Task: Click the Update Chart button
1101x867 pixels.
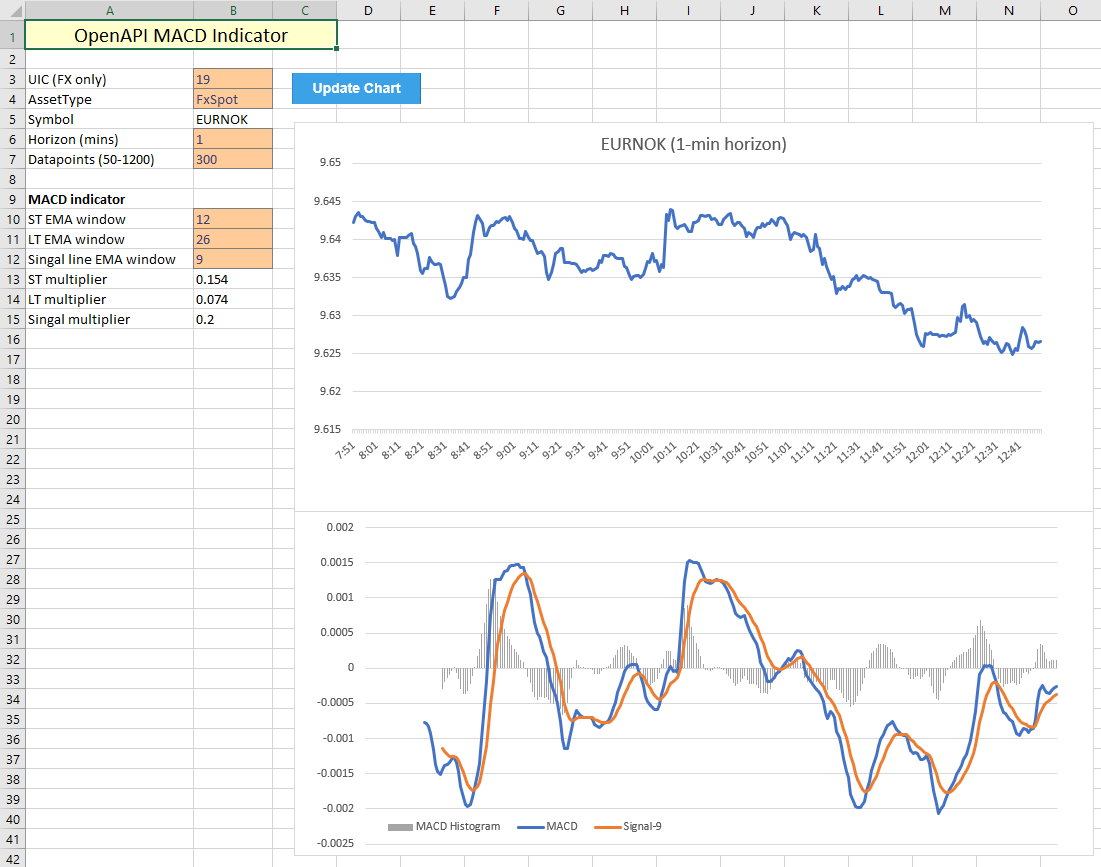Action: click(356, 88)
